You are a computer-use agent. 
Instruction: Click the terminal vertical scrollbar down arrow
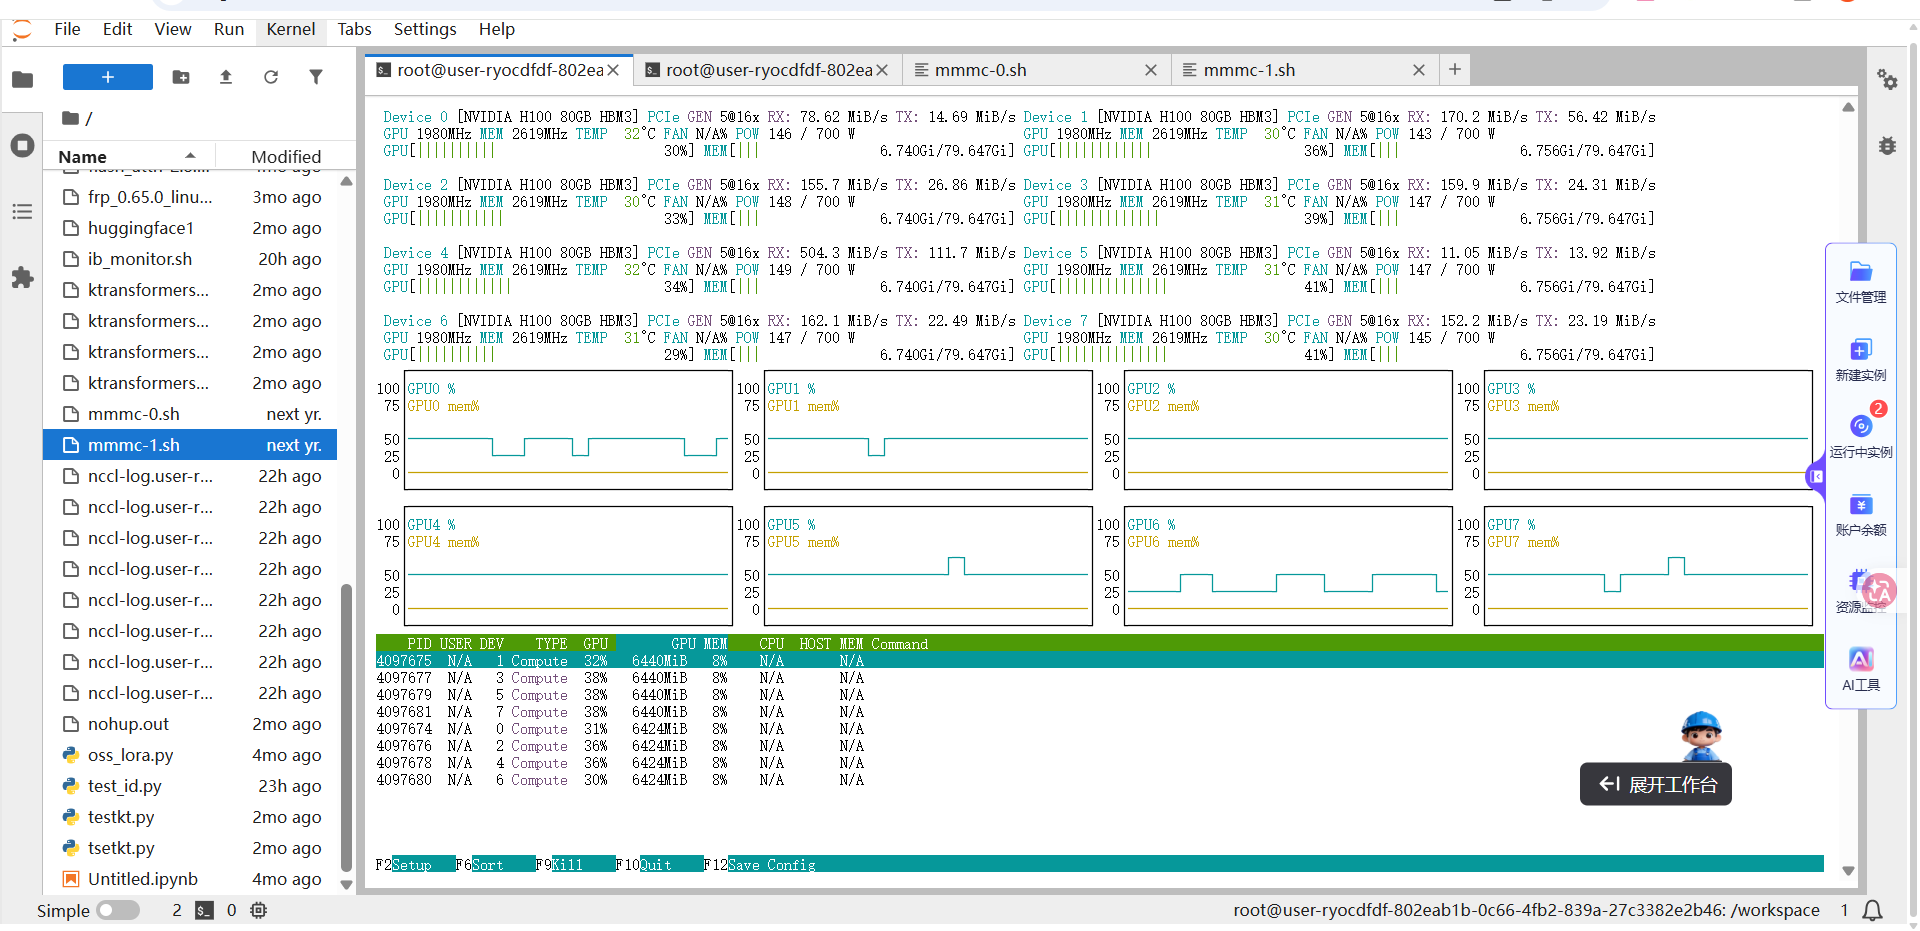tap(1848, 871)
